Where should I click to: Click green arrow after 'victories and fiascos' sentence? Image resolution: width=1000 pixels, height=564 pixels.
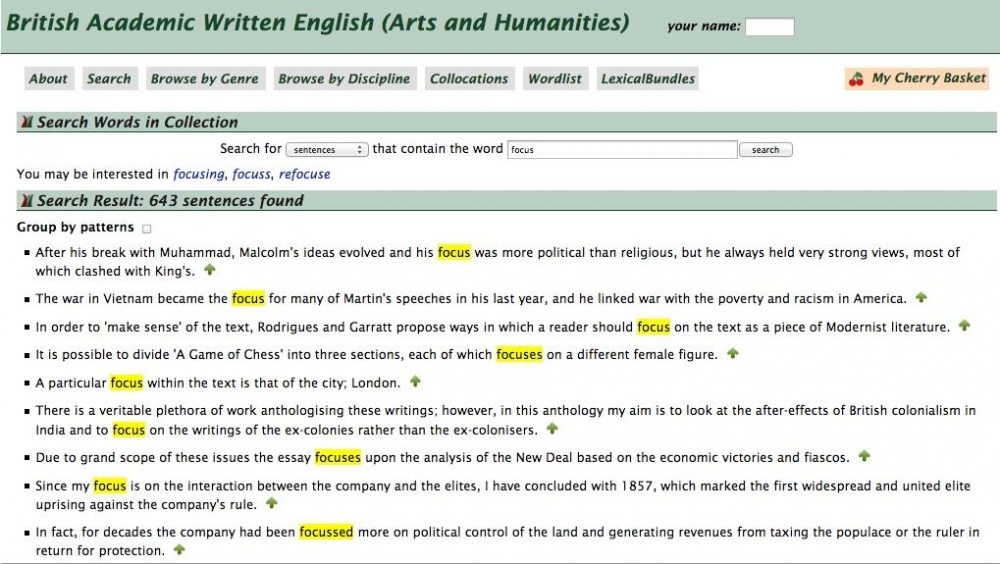864,456
